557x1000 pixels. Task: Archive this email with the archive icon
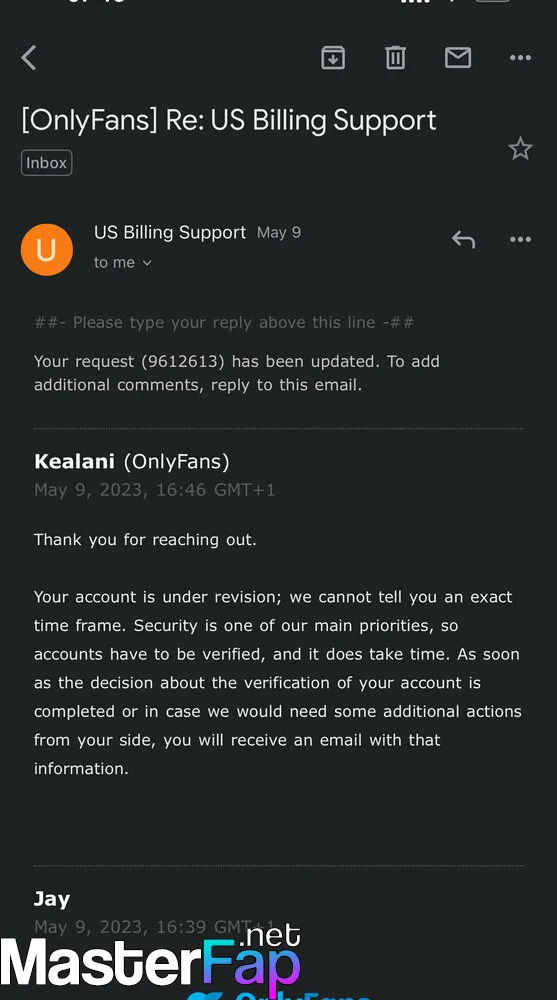[332, 58]
